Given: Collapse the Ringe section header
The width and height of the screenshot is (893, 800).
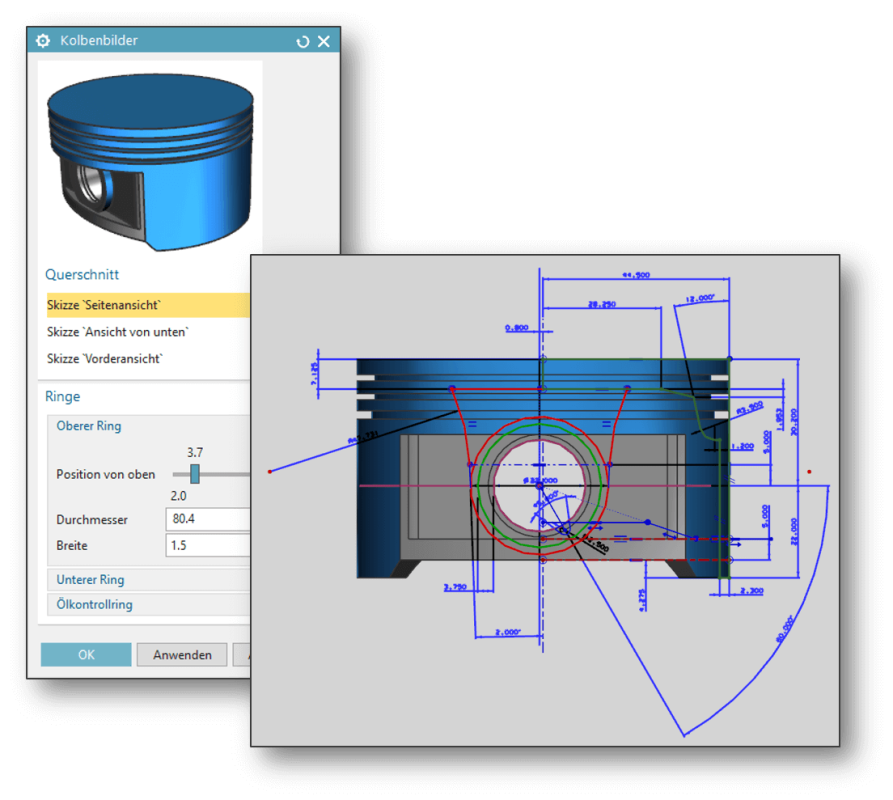Looking at the screenshot, I should (x=62, y=396).
